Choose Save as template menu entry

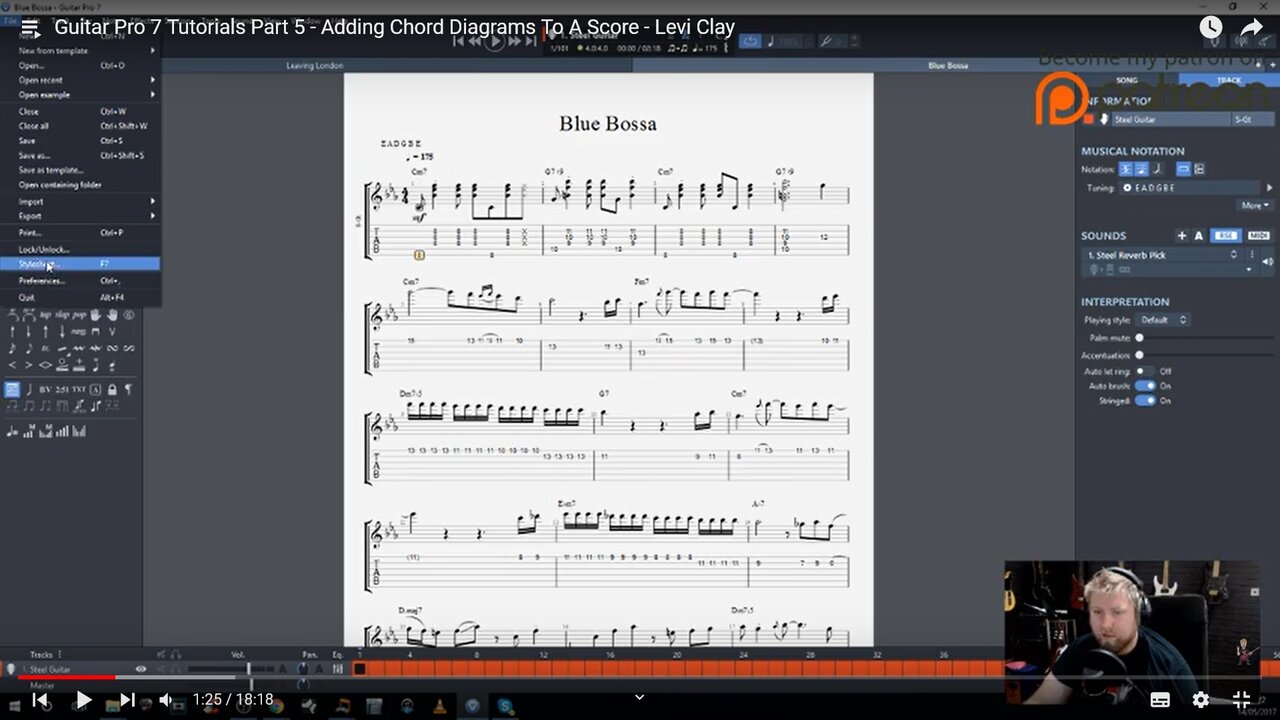point(80,170)
